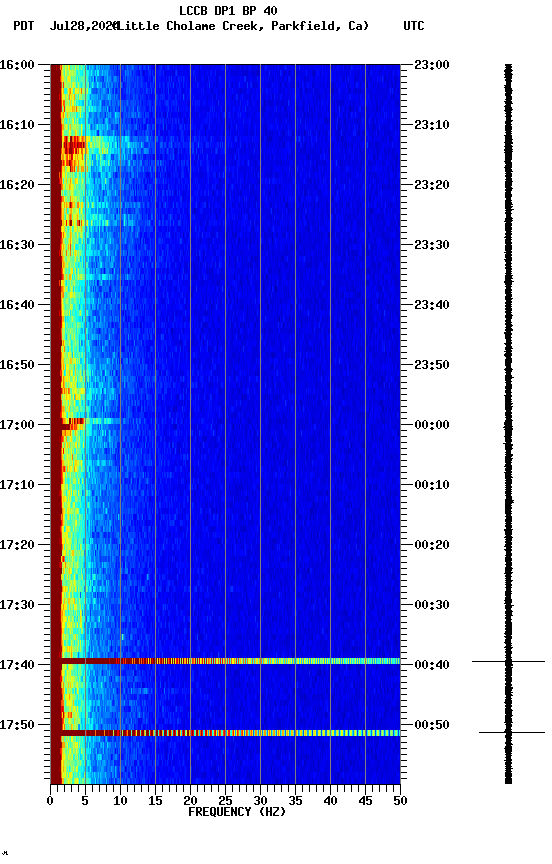This screenshot has width=552, height=864.
Task: Click the 00:30 UTC time label
Action: pyautogui.click(x=432, y=605)
